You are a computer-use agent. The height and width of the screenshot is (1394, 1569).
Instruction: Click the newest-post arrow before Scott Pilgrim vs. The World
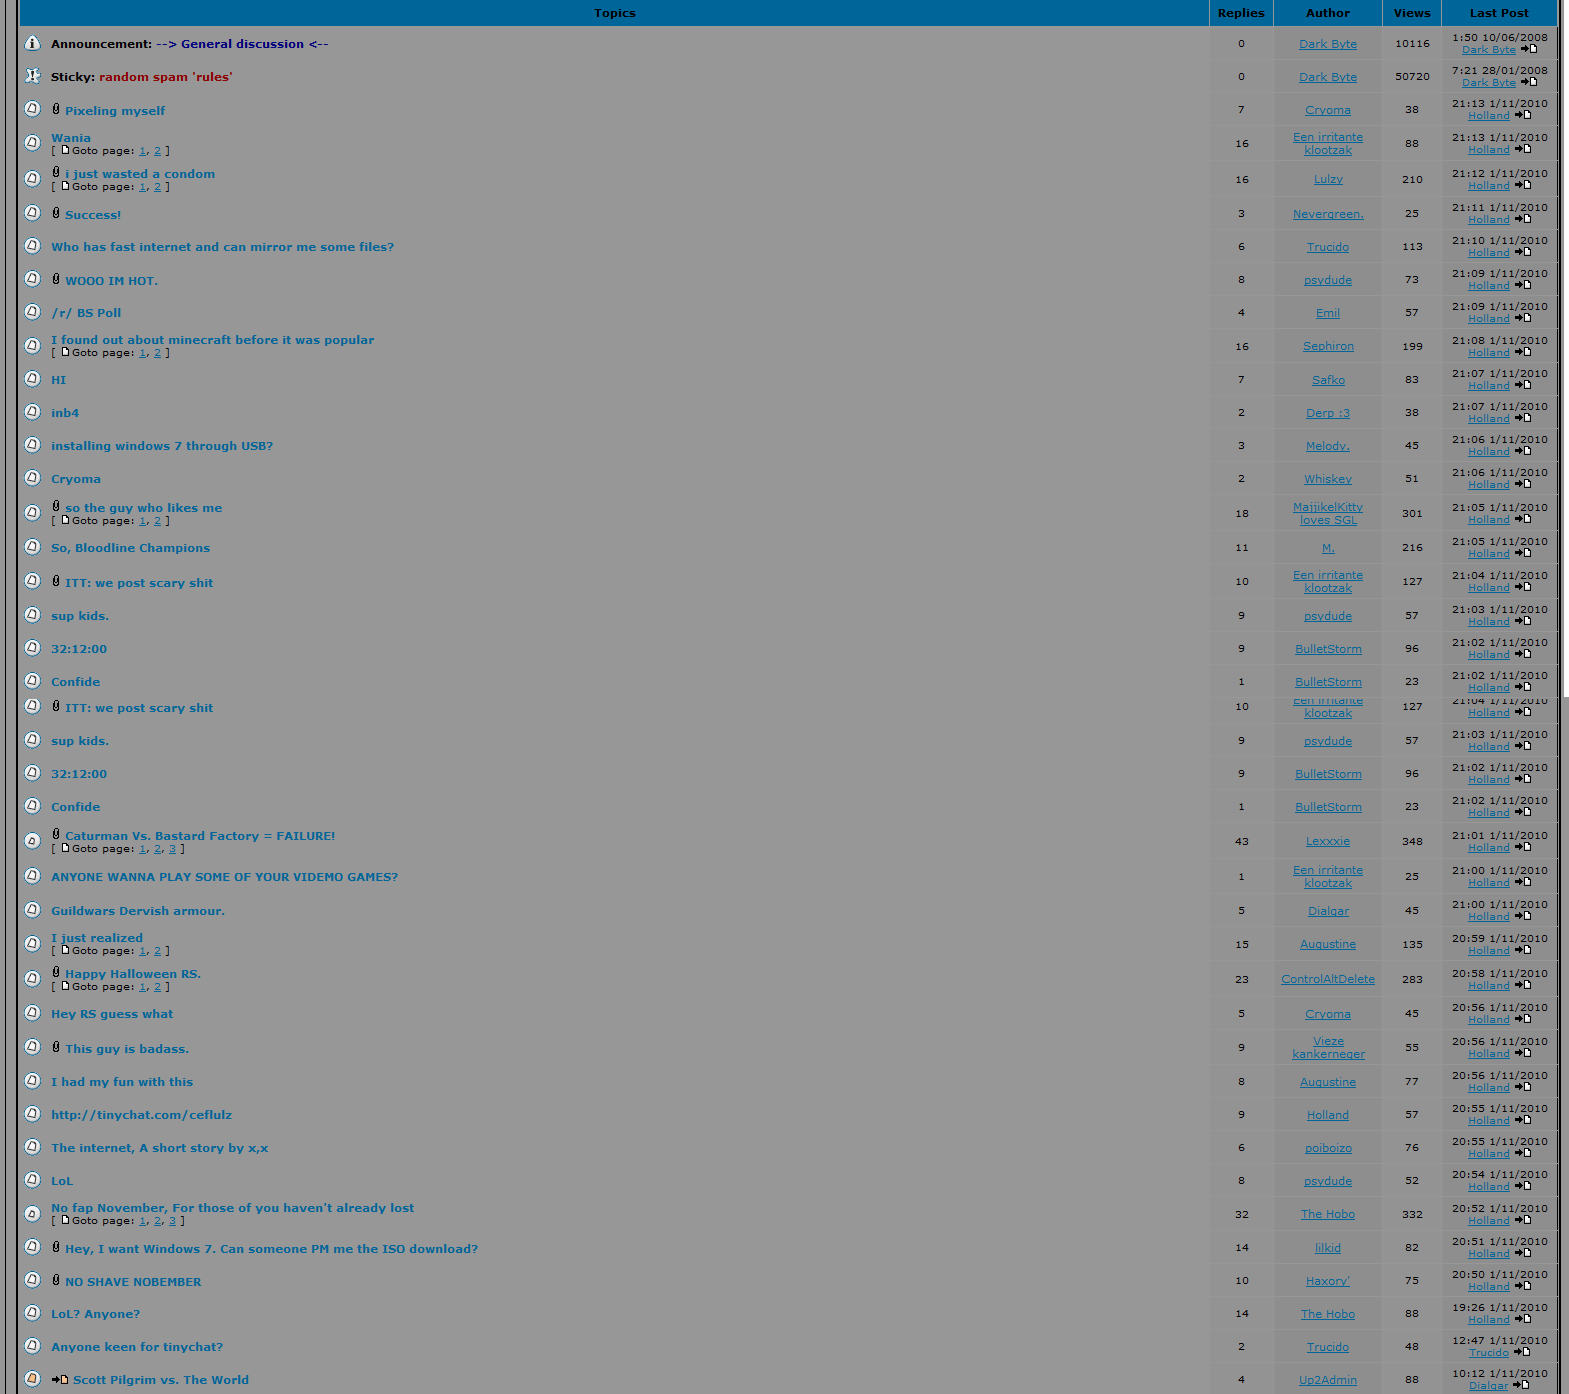[x=60, y=1380]
